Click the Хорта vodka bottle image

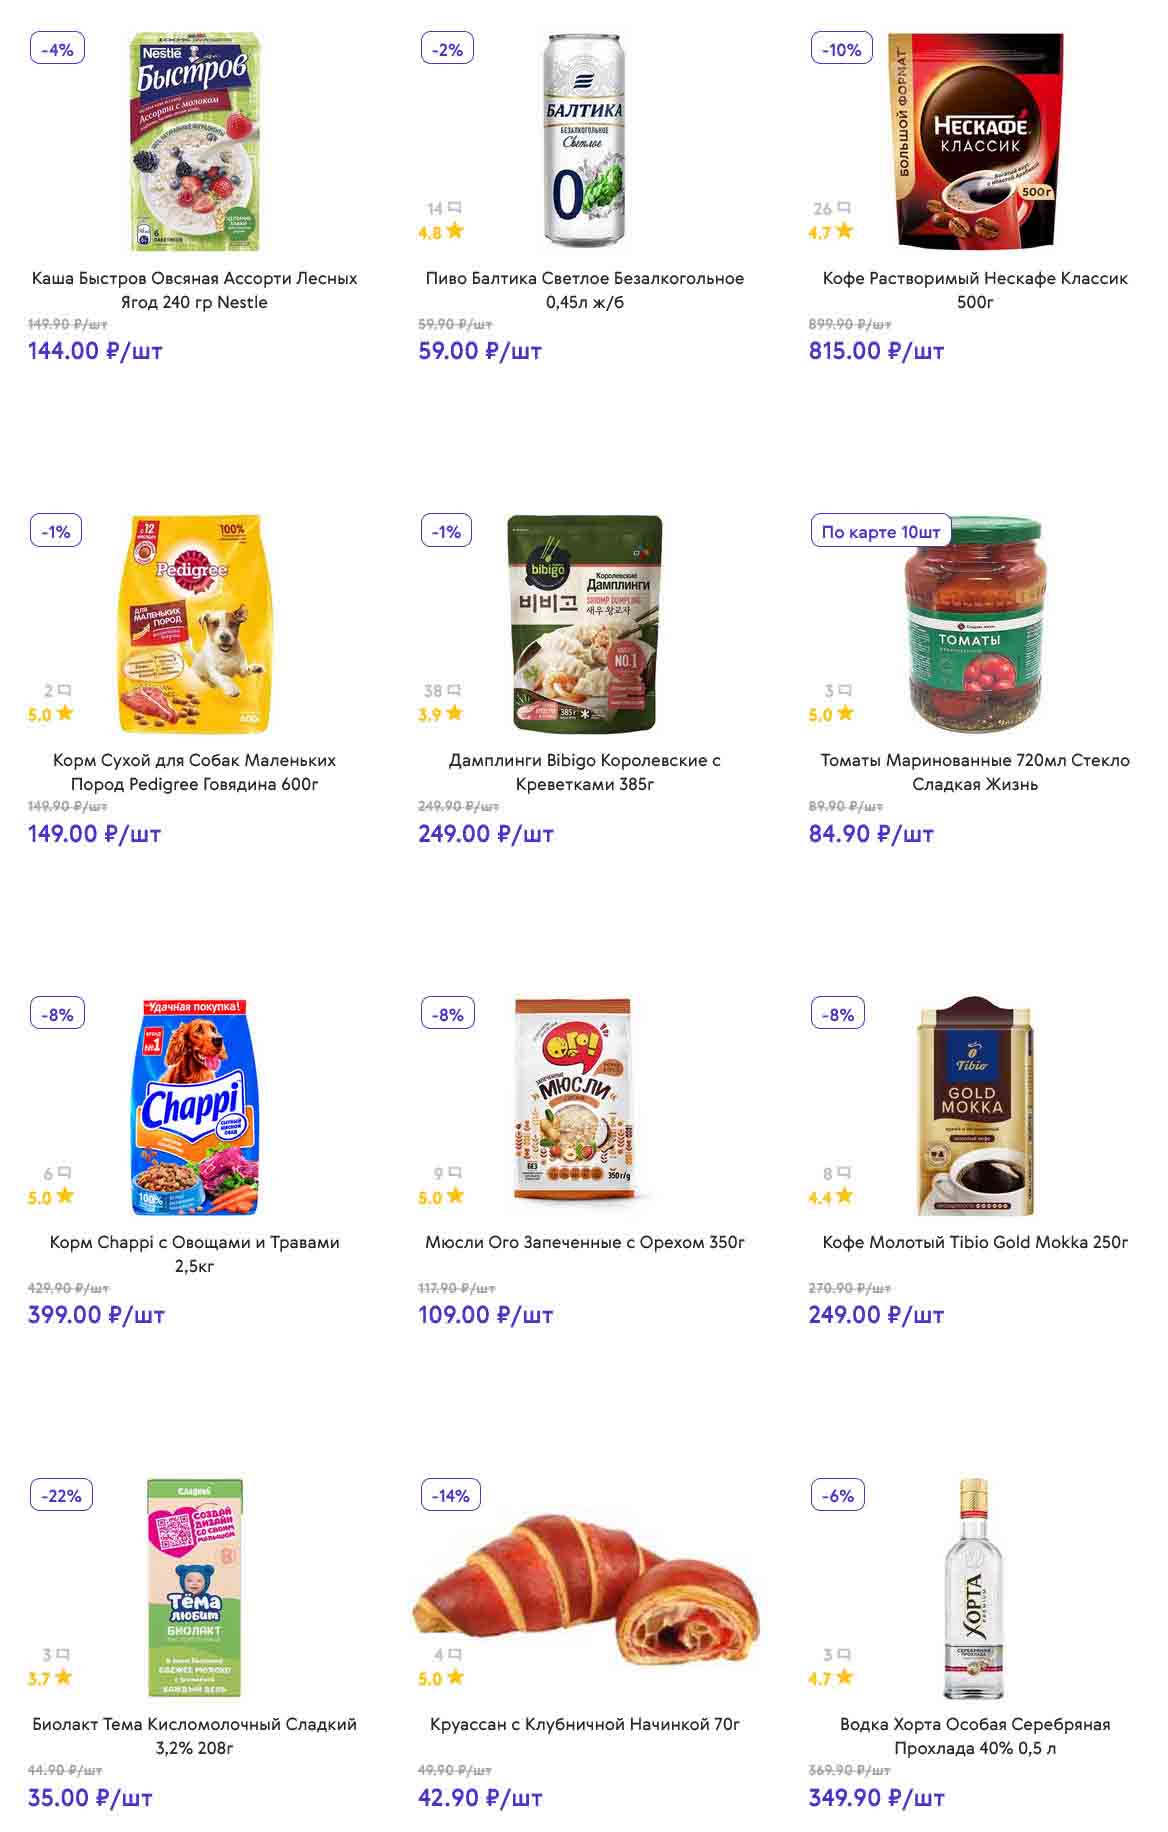click(973, 1588)
